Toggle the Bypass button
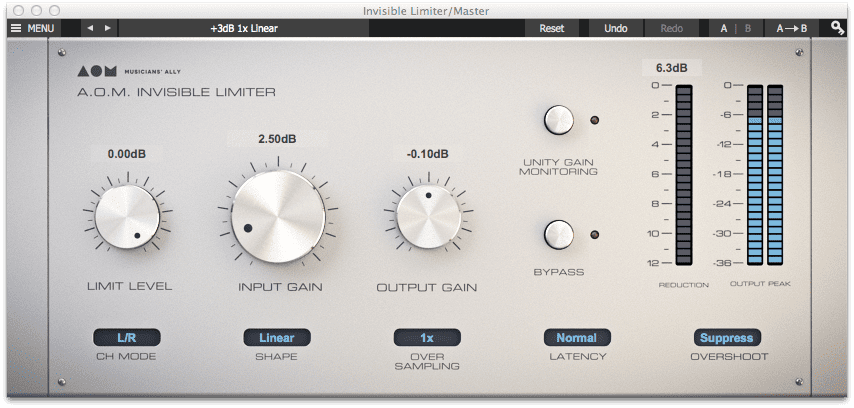This screenshot has height=408, width=854. pyautogui.click(x=559, y=235)
